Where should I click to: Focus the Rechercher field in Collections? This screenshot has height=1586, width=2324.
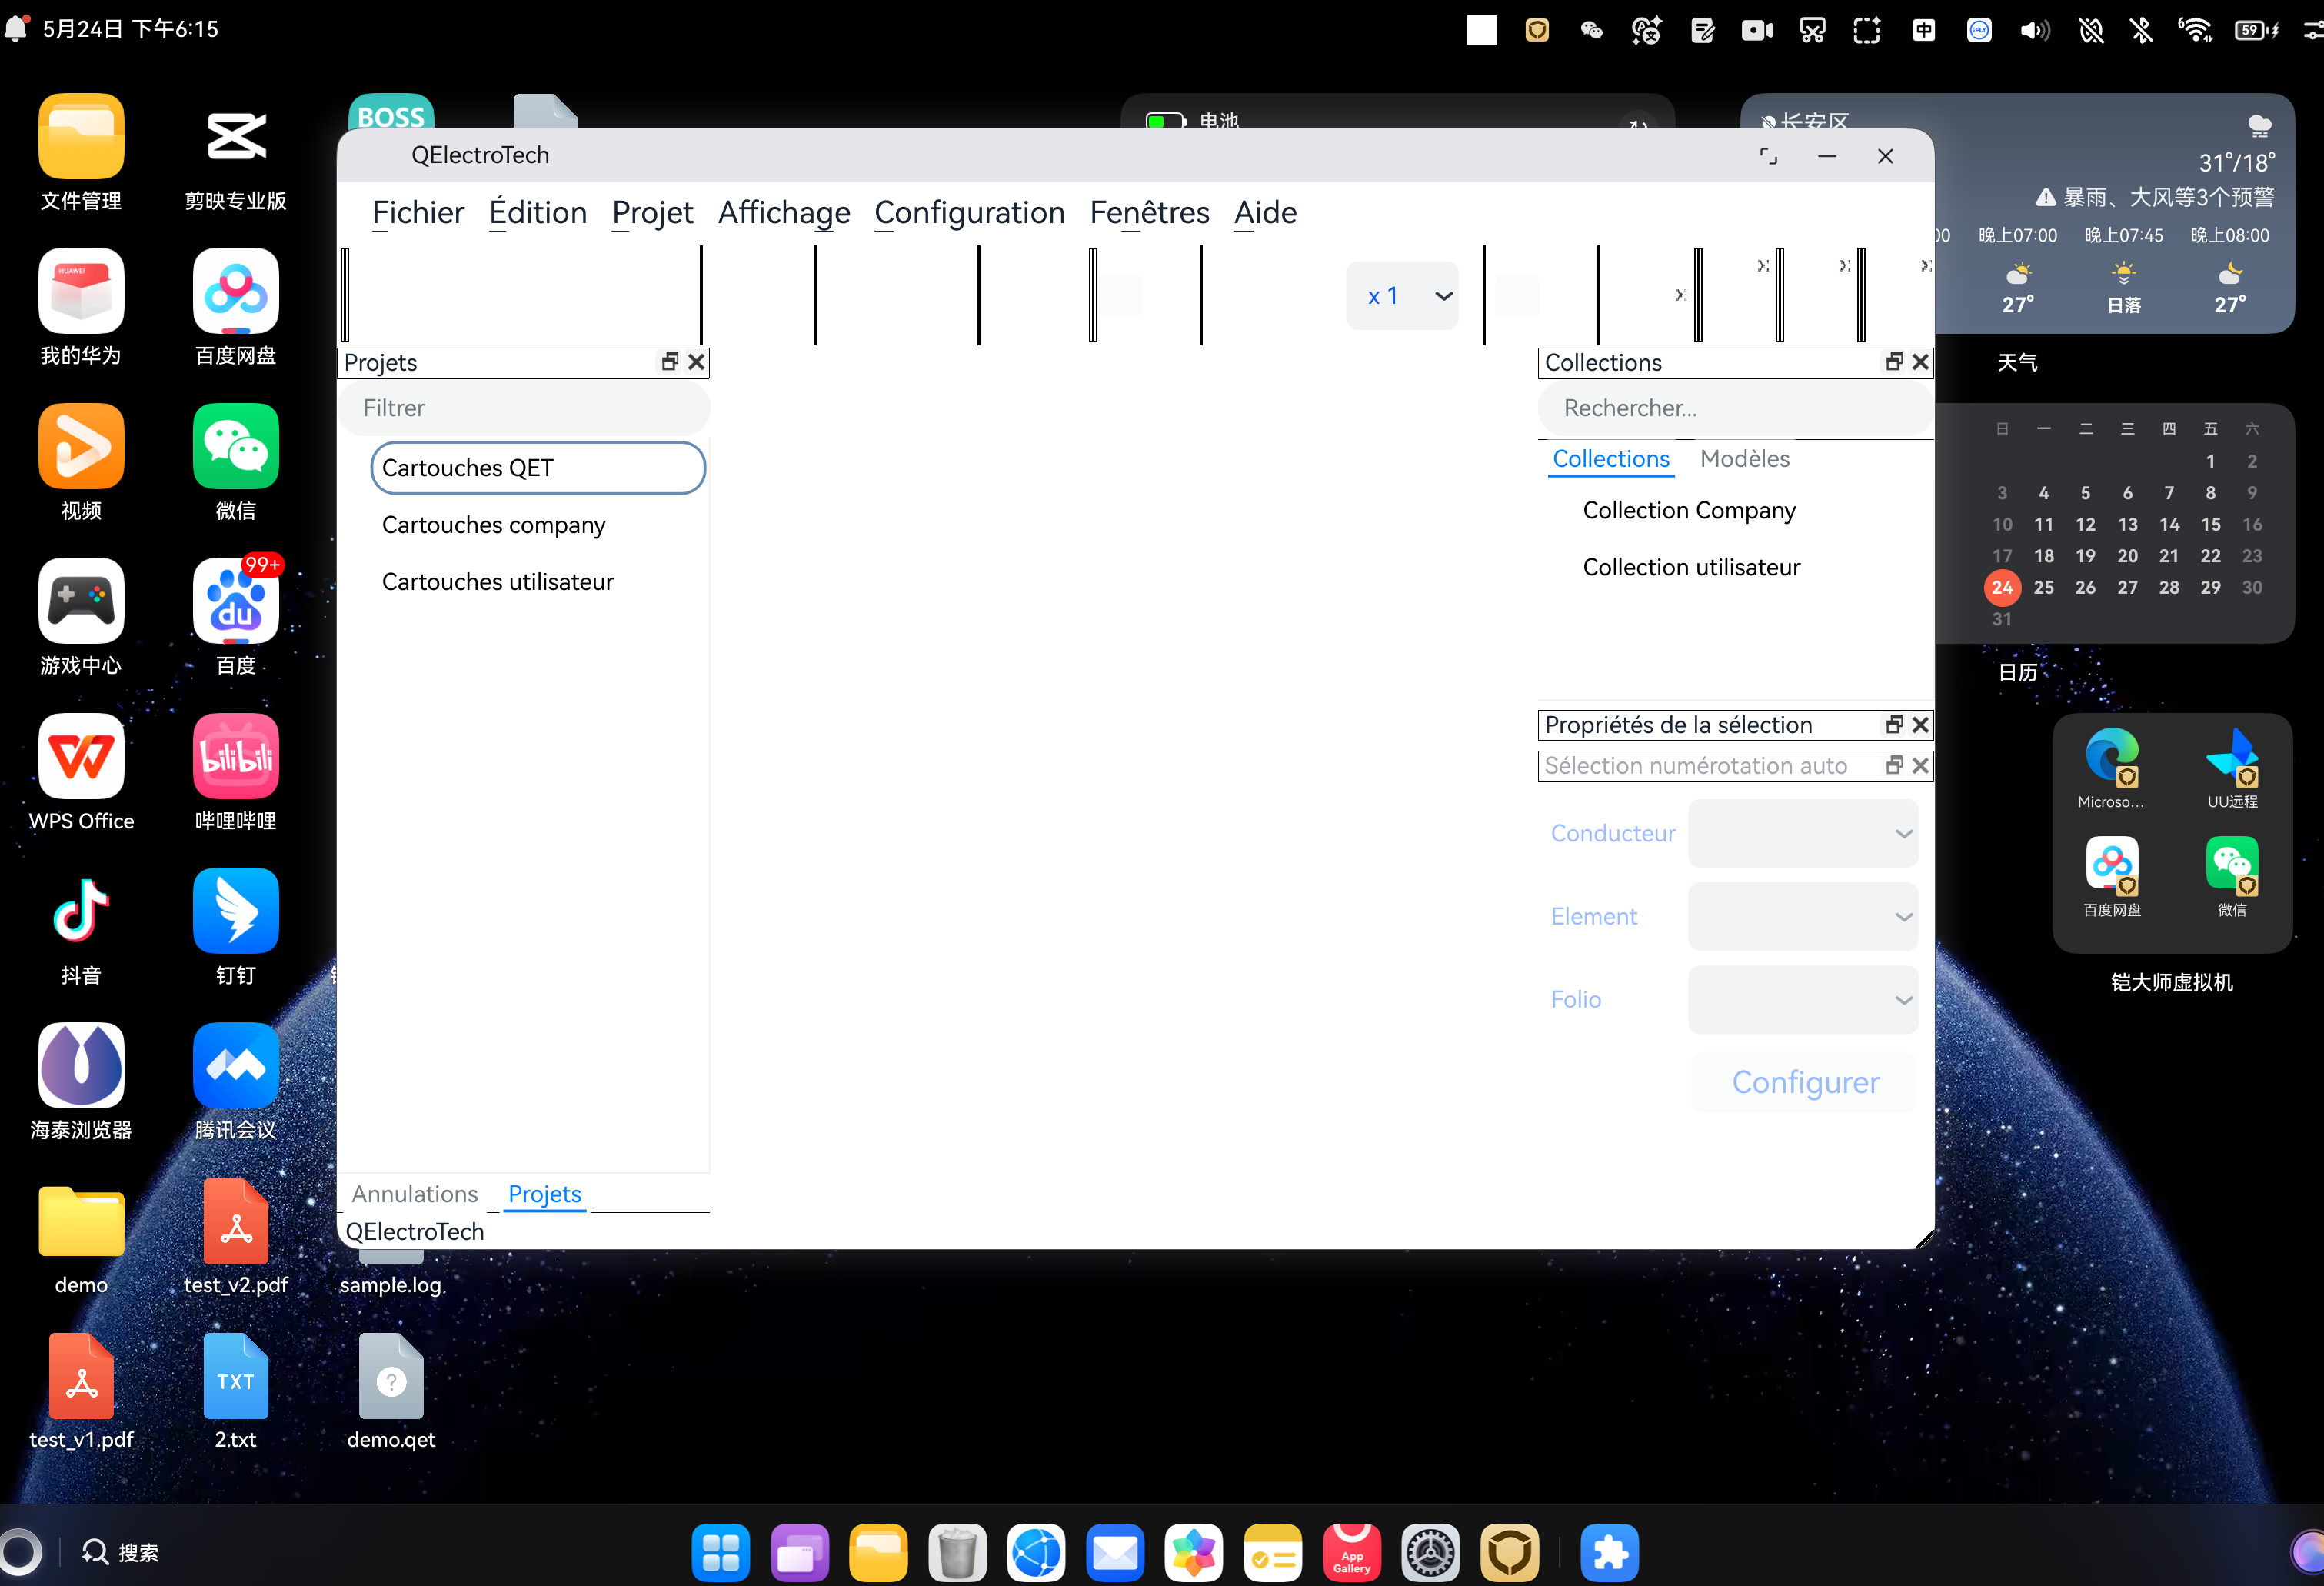[1735, 408]
